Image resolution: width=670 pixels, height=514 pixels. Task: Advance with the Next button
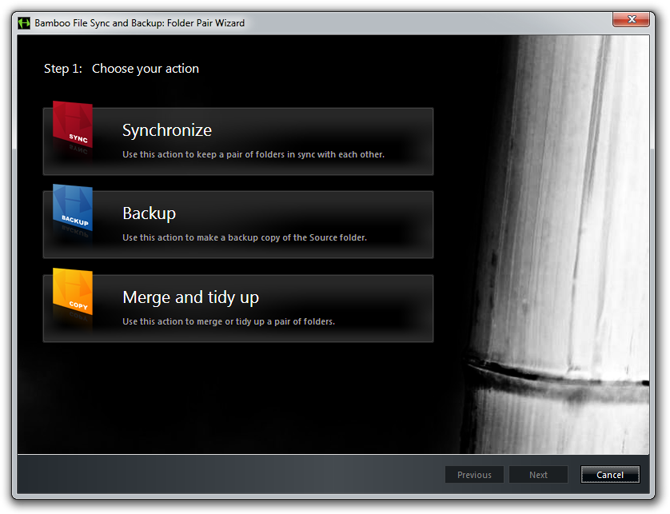coord(538,475)
